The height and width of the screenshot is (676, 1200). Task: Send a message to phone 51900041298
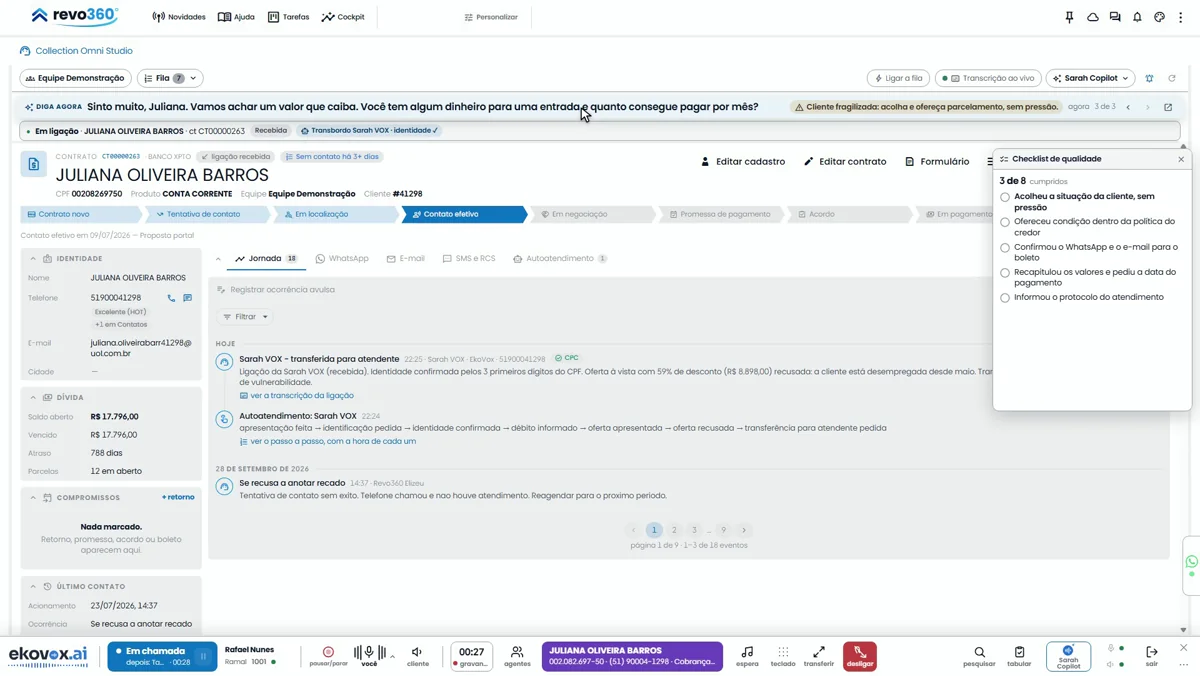187,298
